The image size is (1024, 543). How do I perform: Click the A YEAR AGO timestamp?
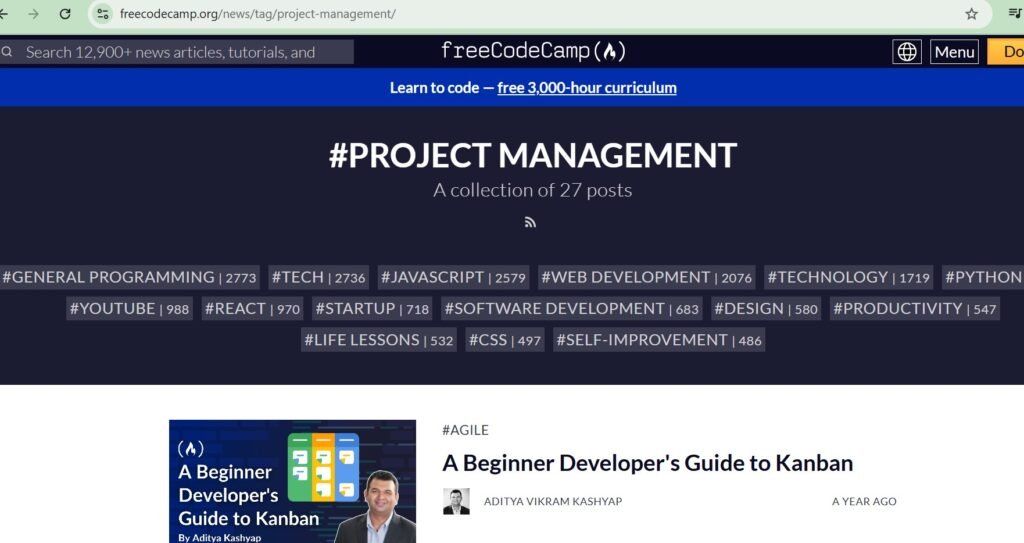[x=864, y=501]
